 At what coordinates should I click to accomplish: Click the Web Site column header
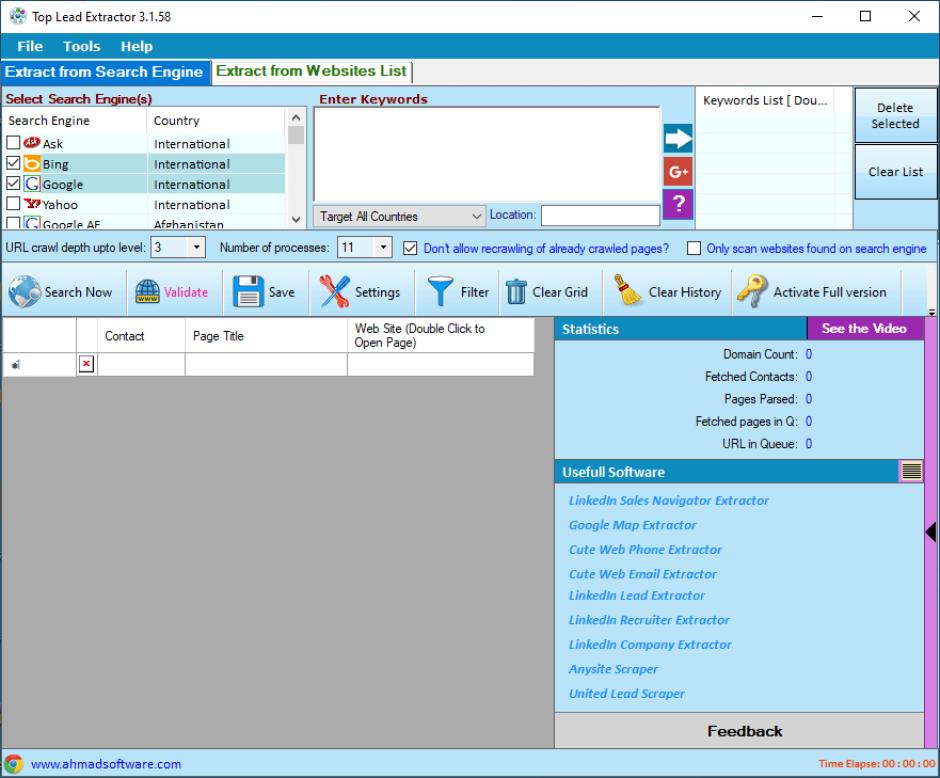coord(441,336)
